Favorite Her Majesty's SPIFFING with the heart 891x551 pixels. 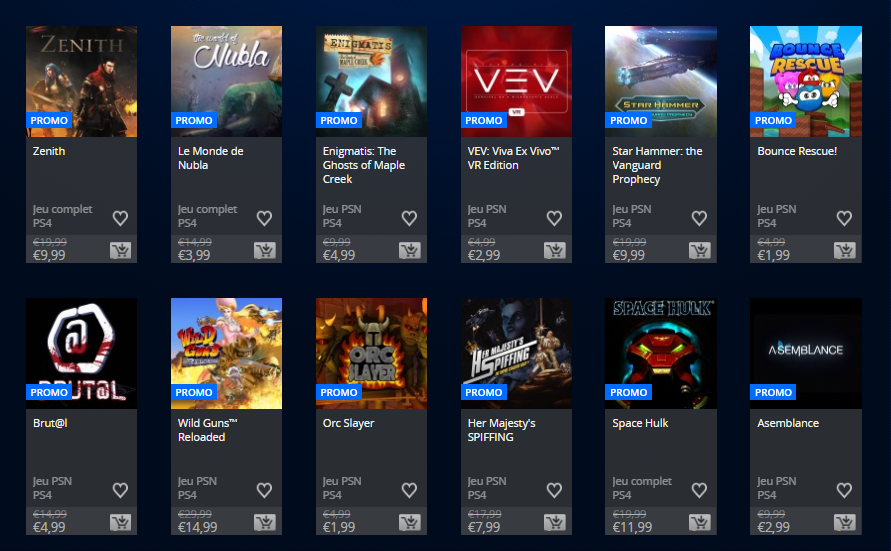point(555,490)
